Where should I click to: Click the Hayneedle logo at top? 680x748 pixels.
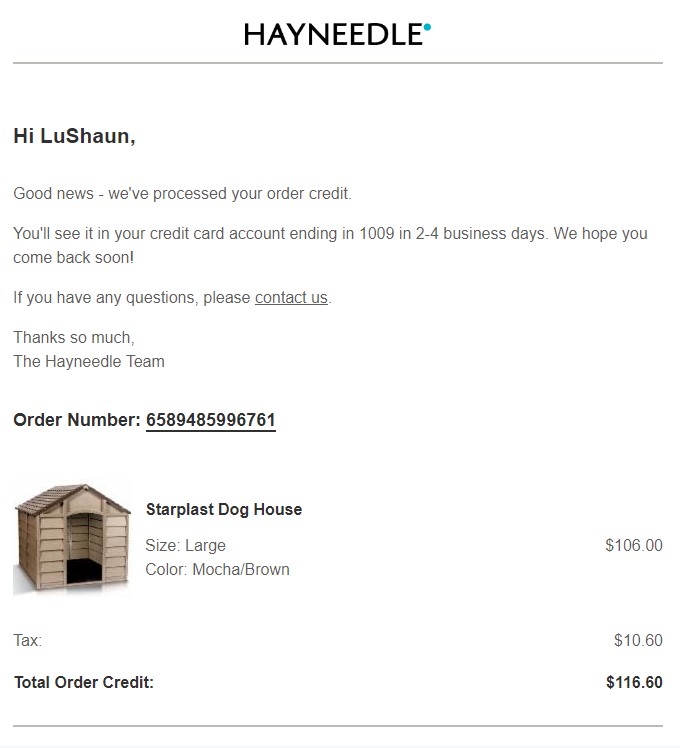337,34
